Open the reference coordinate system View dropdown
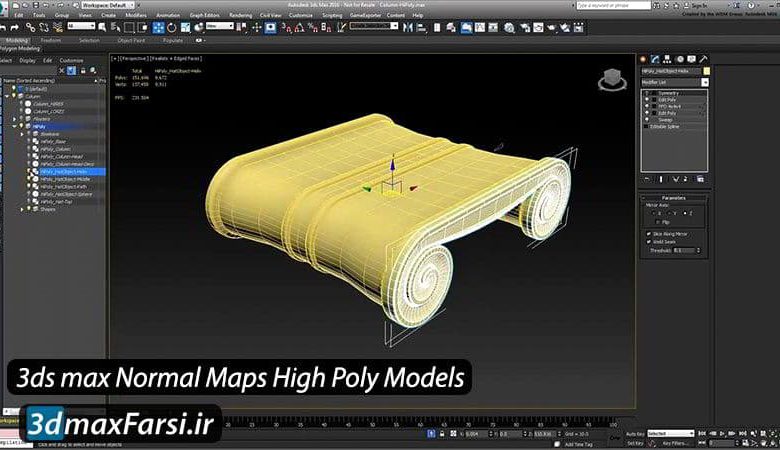This screenshot has height=450, width=780. click(219, 26)
